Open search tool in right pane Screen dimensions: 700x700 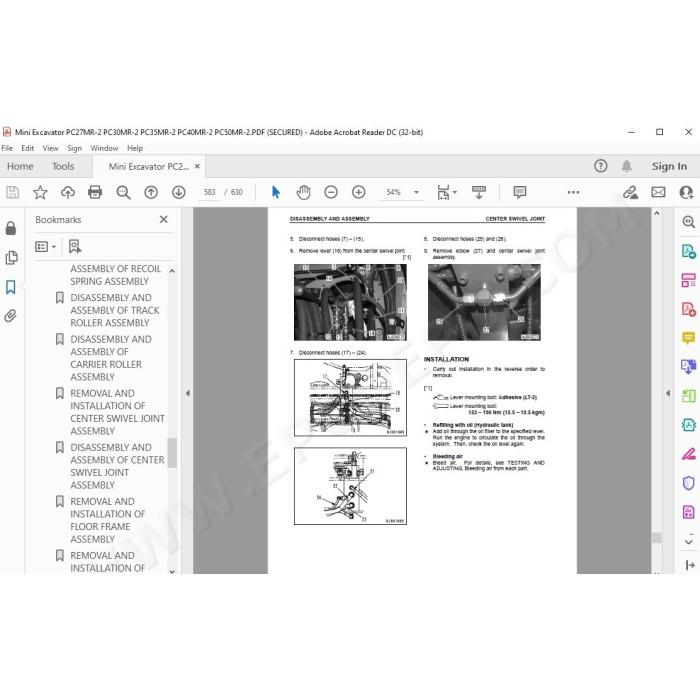688,221
